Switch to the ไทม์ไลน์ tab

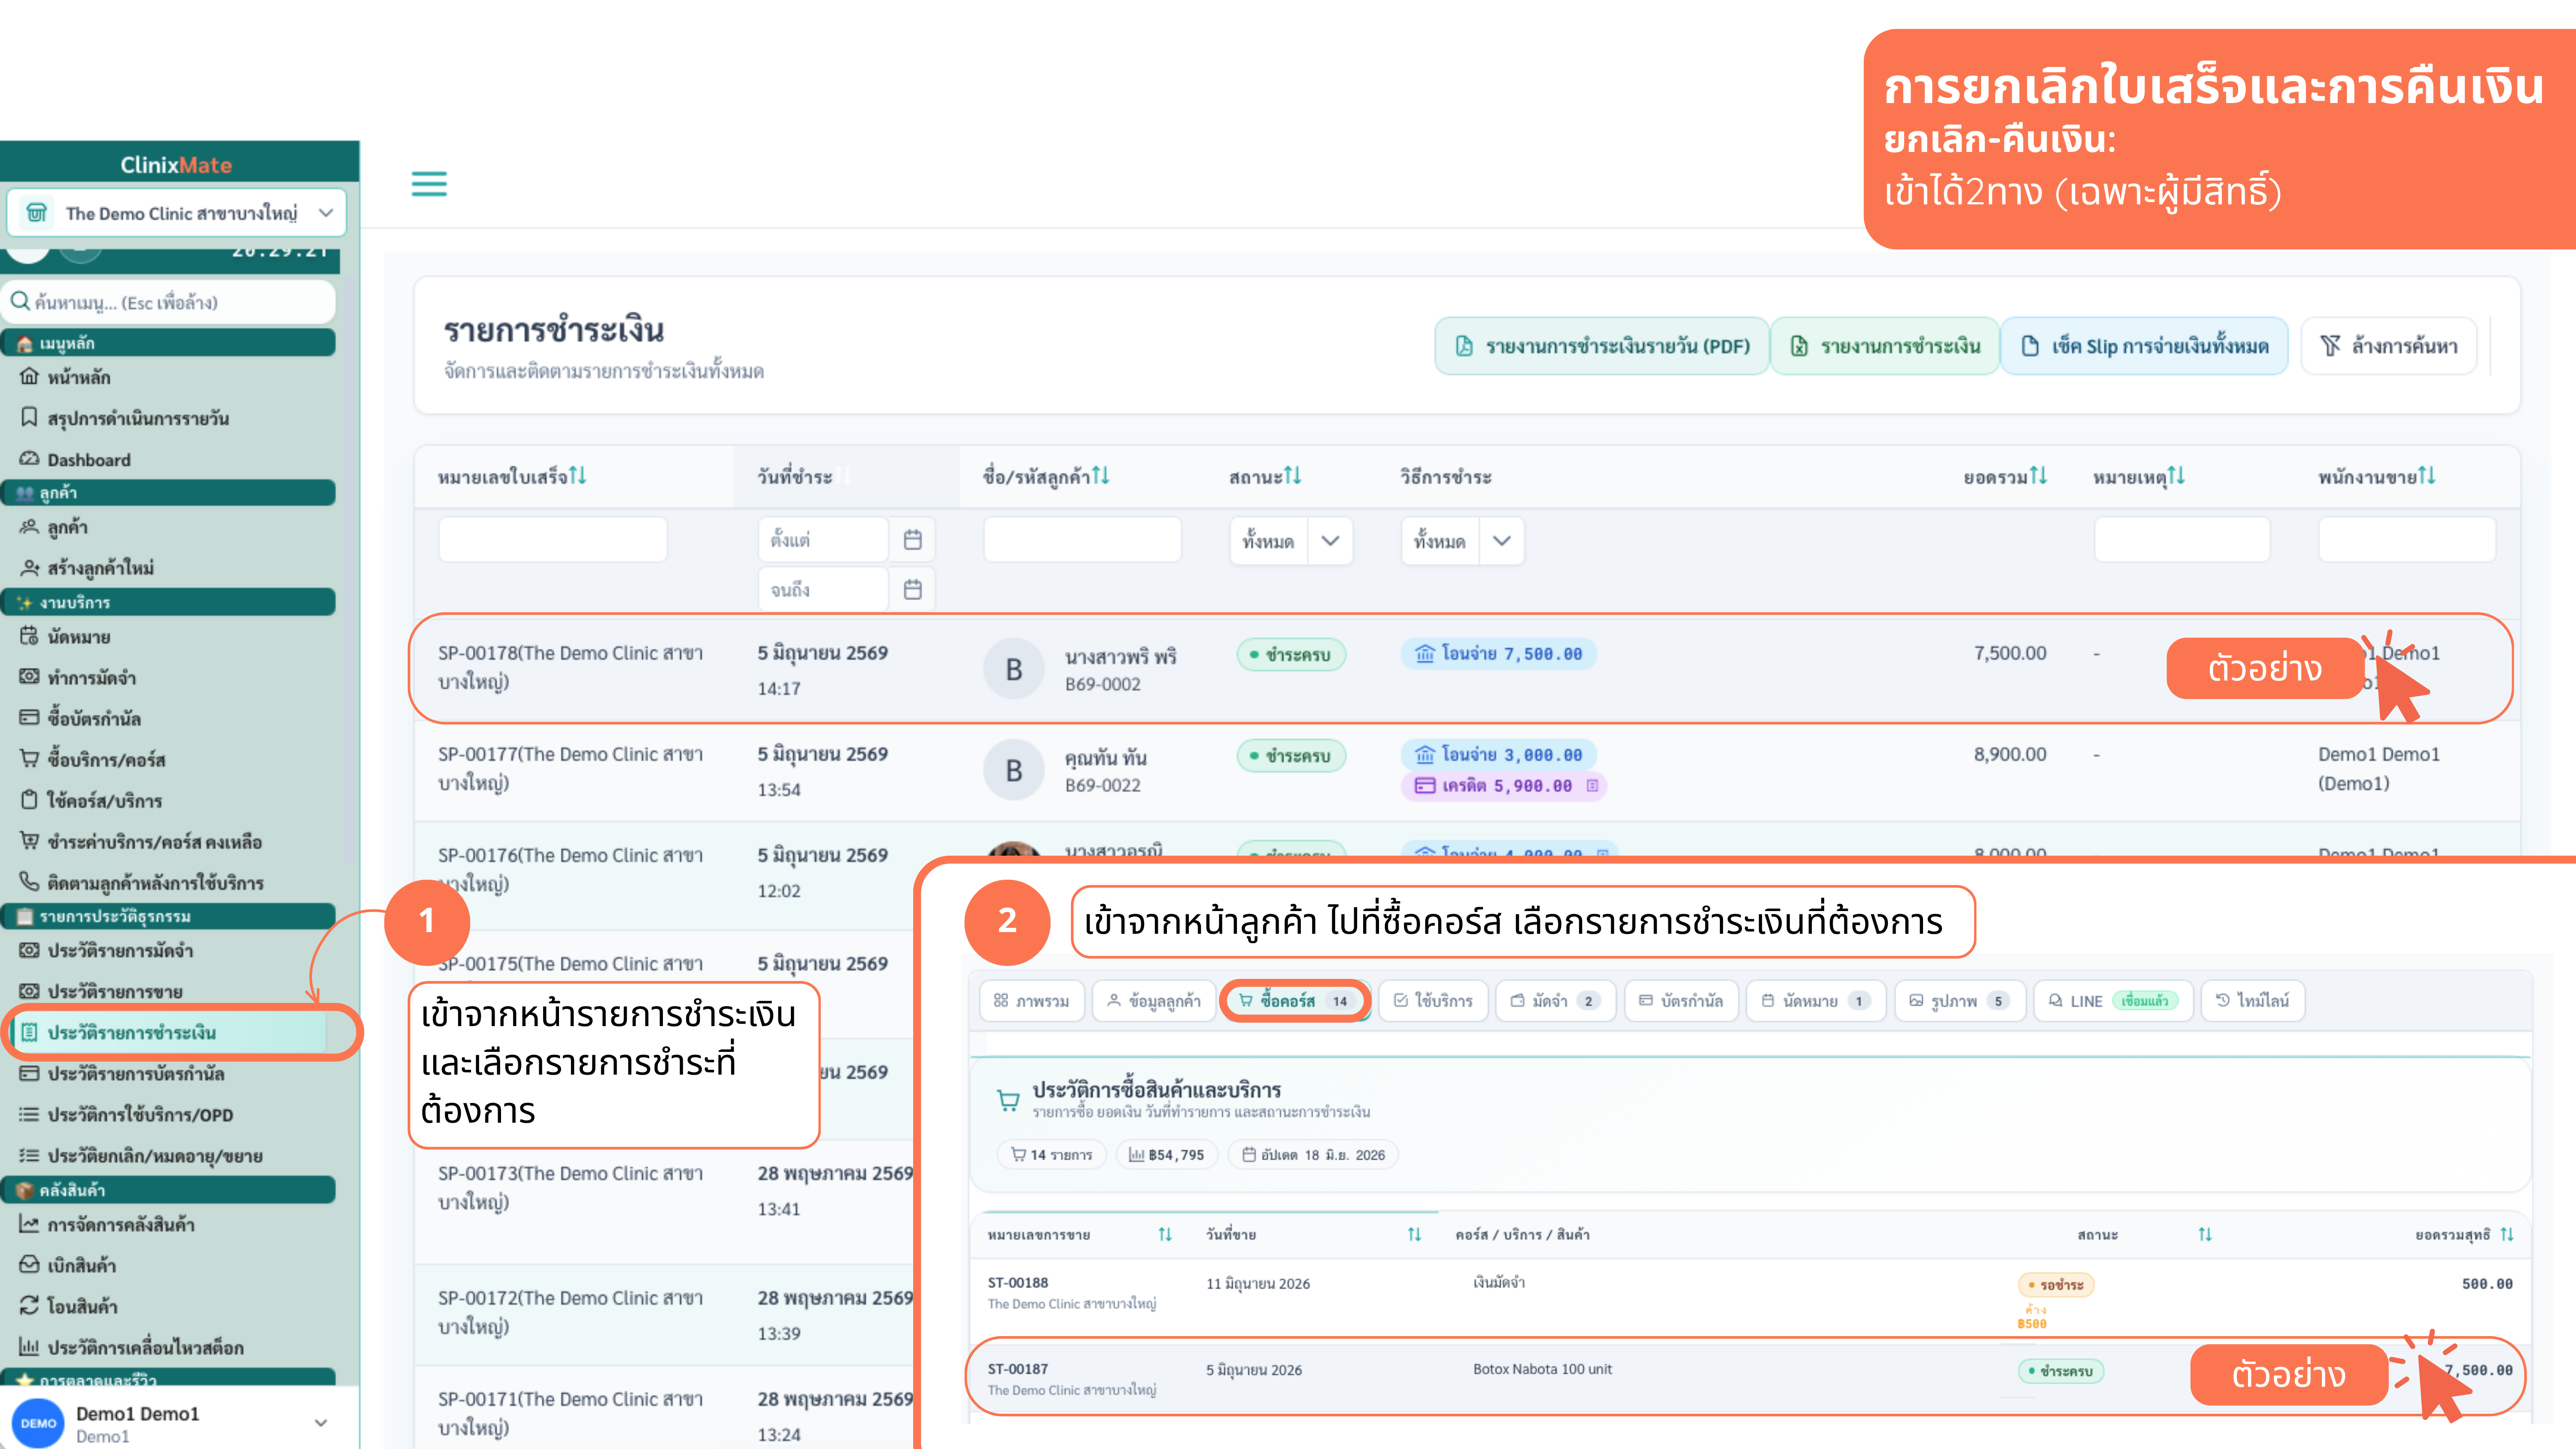click(2253, 1001)
